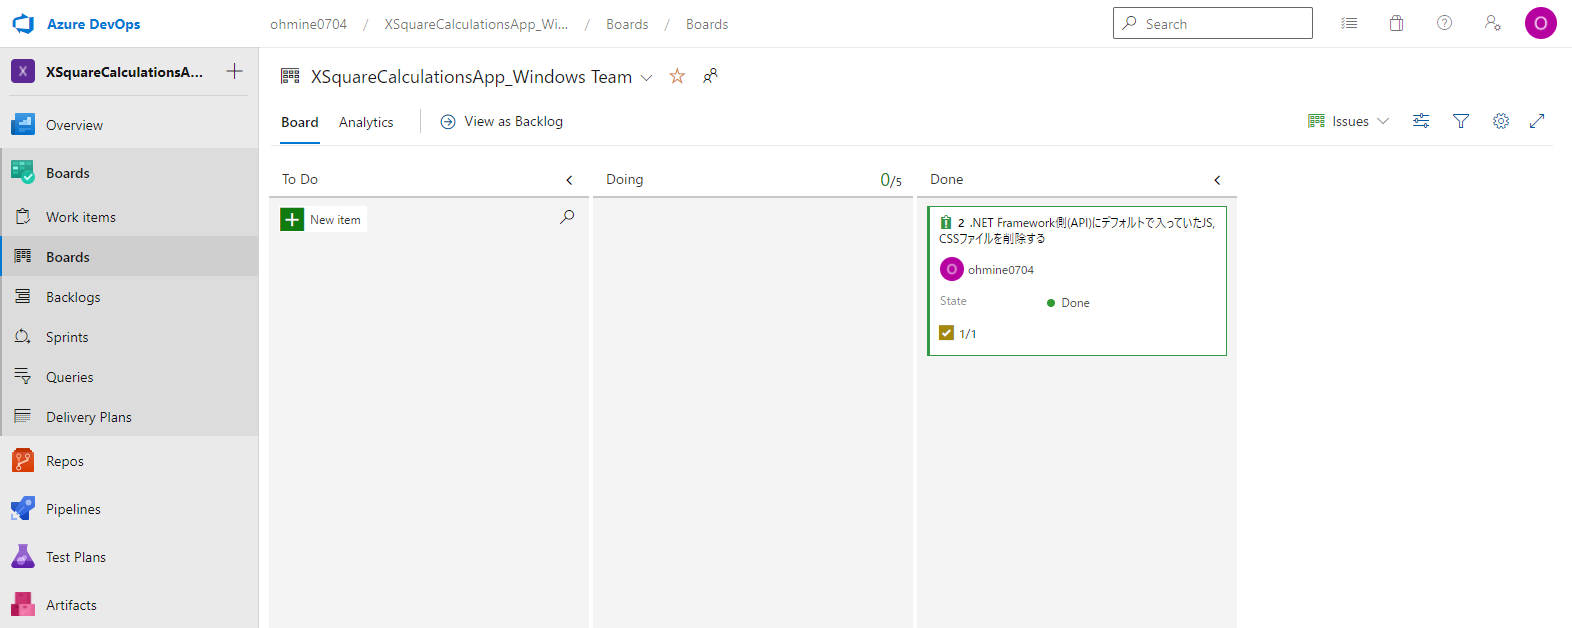Open the Marketplace shopping bag icon
Viewport: 1572px width, 628px height.
point(1396,23)
